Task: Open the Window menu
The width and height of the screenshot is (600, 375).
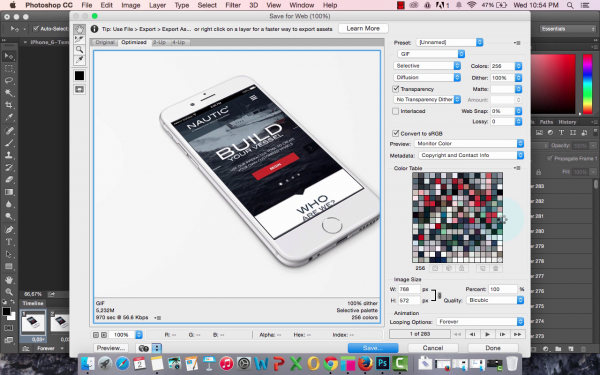Action: pyautogui.click(x=302, y=5)
